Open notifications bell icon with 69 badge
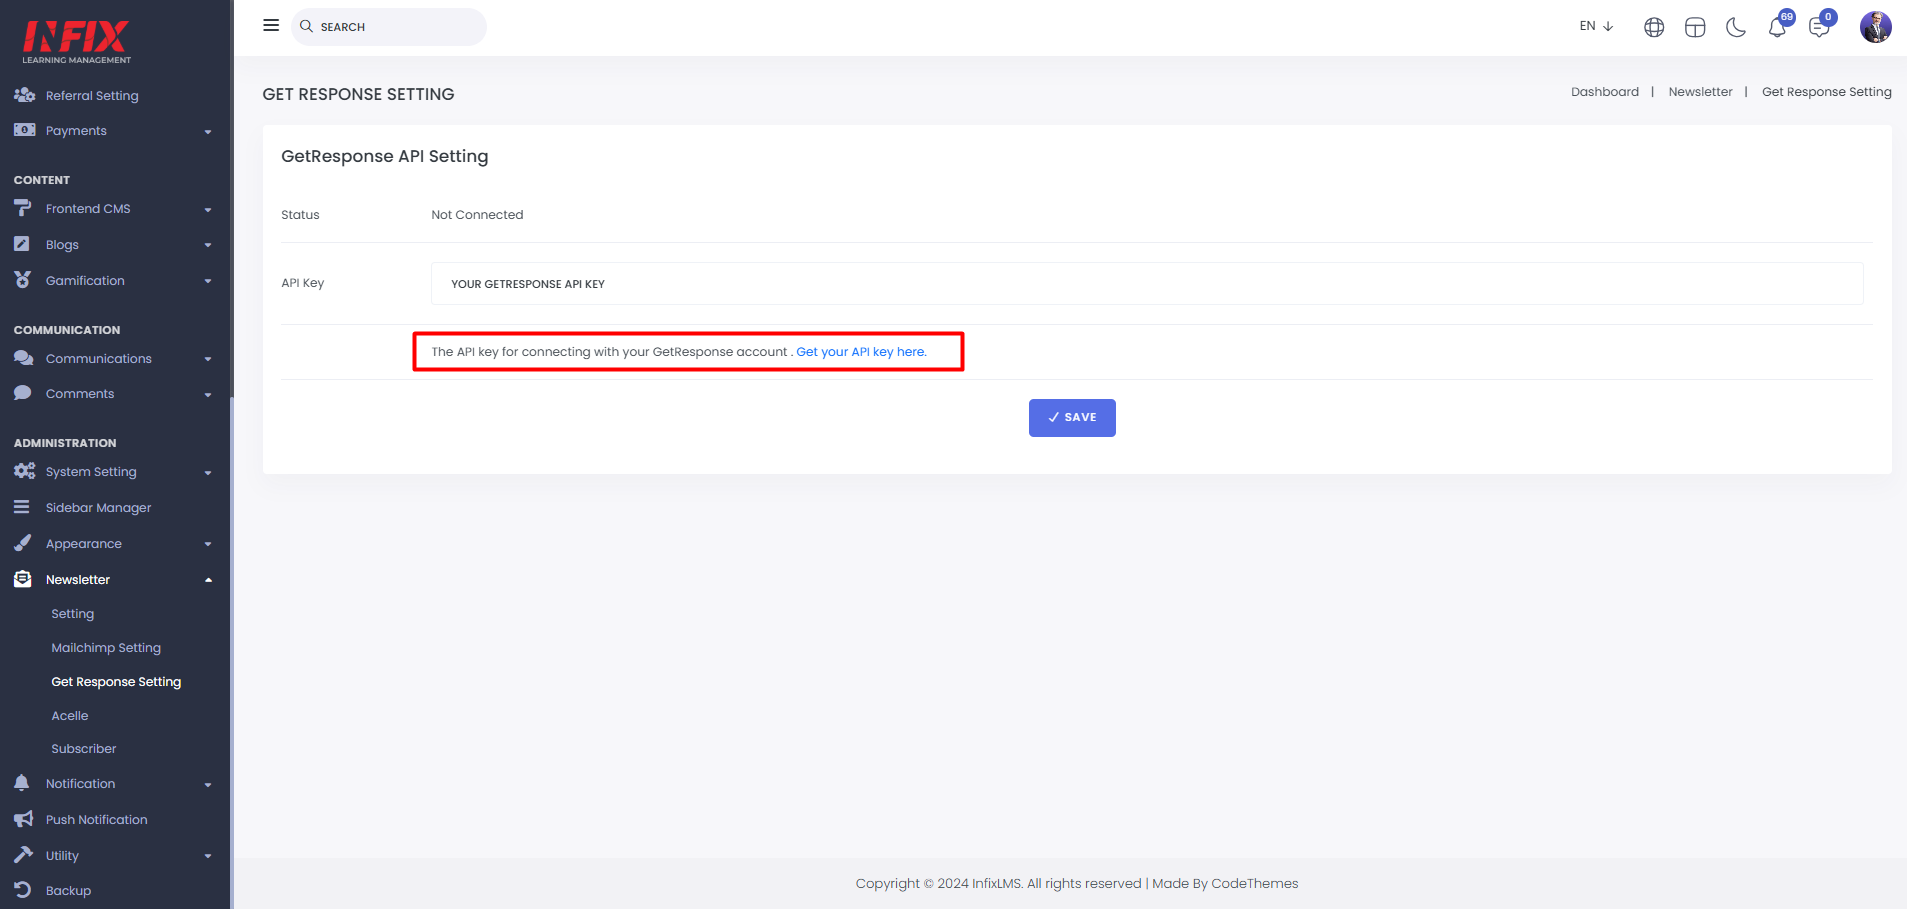The image size is (1907, 909). [1778, 26]
